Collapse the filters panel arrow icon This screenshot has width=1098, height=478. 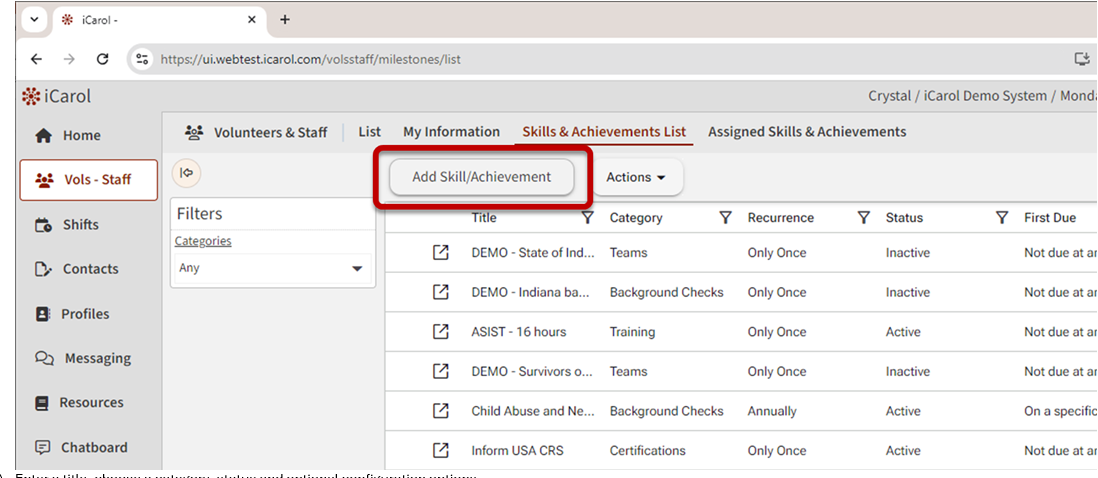coord(186,173)
